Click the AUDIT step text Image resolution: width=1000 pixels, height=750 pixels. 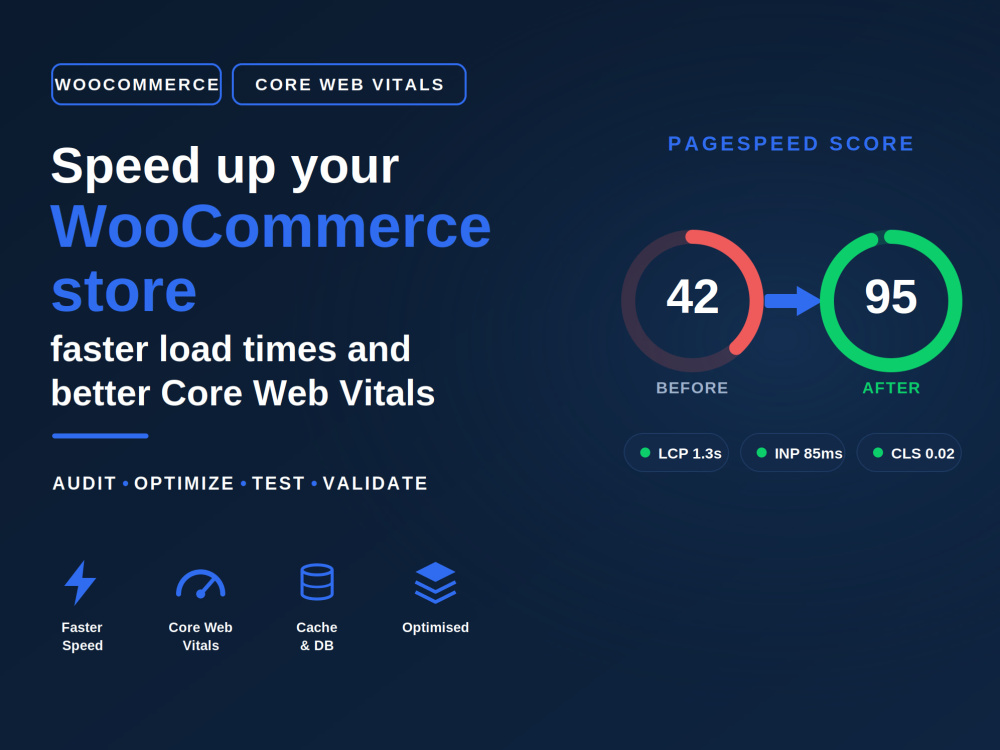[x=84, y=483]
